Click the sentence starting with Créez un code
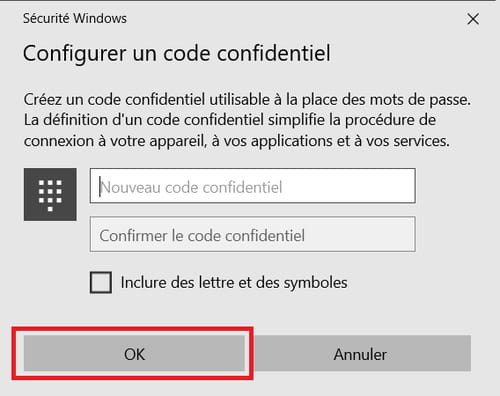This screenshot has height=396, width=500. point(247,100)
